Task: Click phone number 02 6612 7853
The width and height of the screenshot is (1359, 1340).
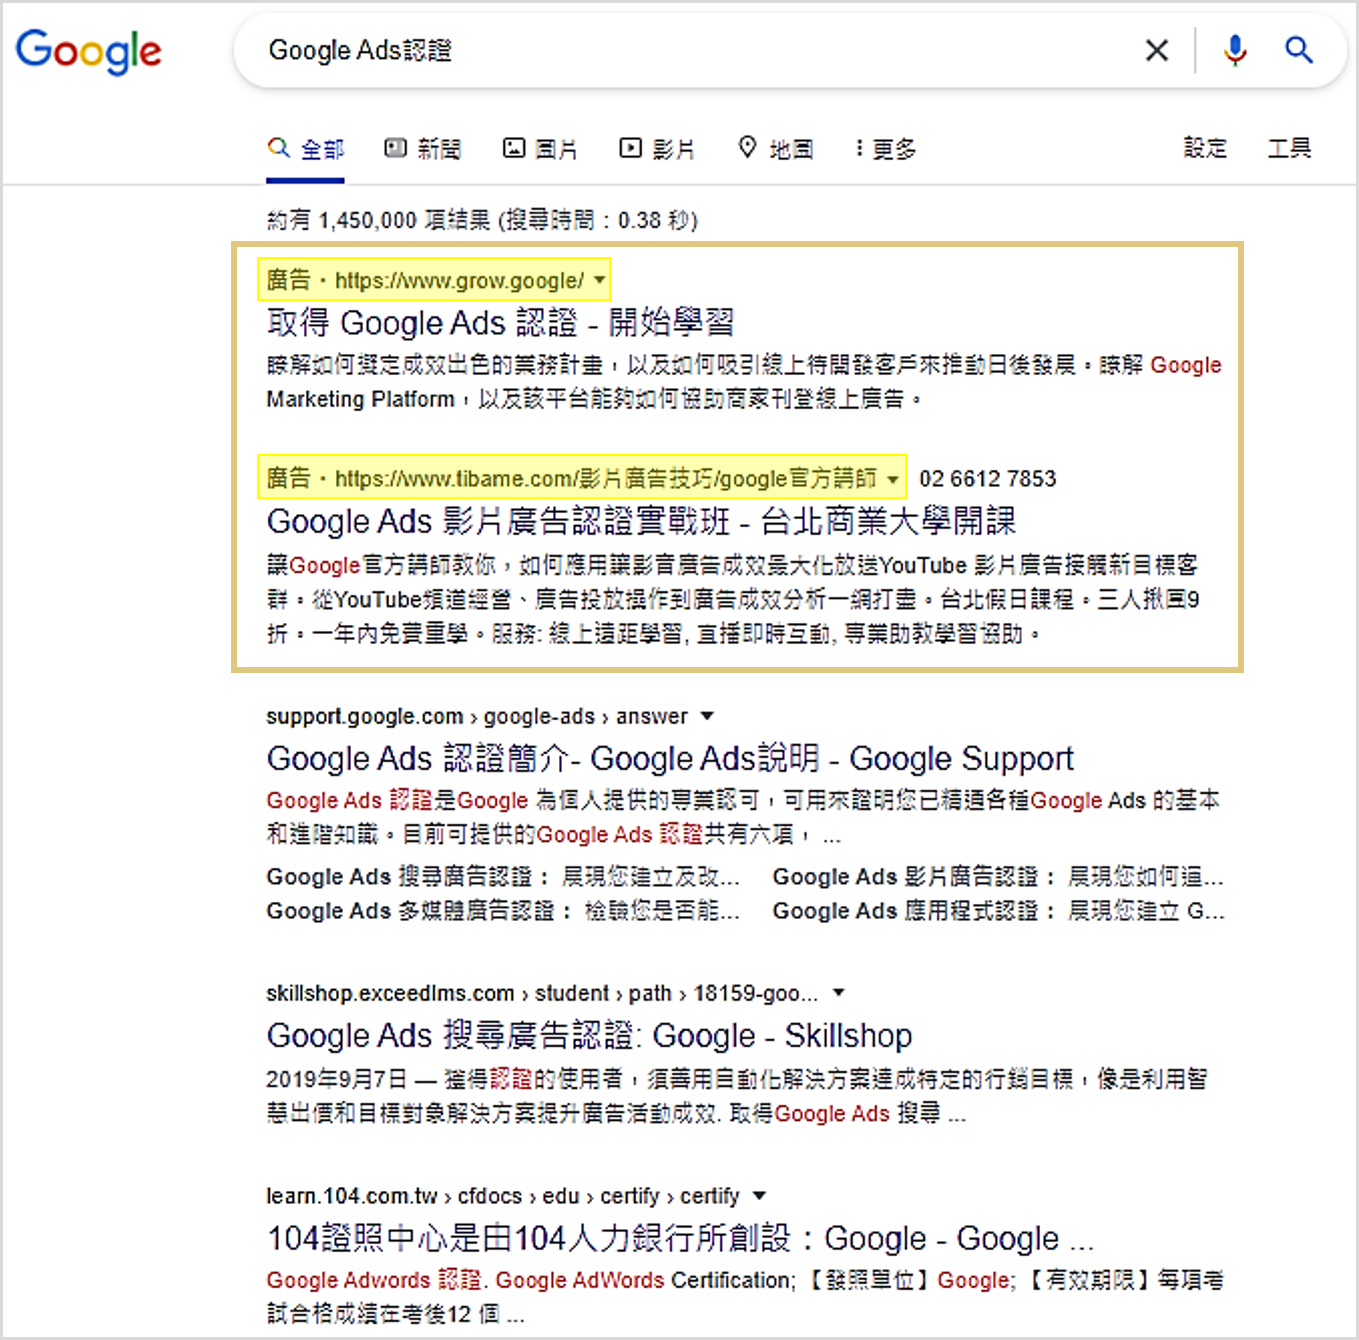Action: tap(988, 479)
